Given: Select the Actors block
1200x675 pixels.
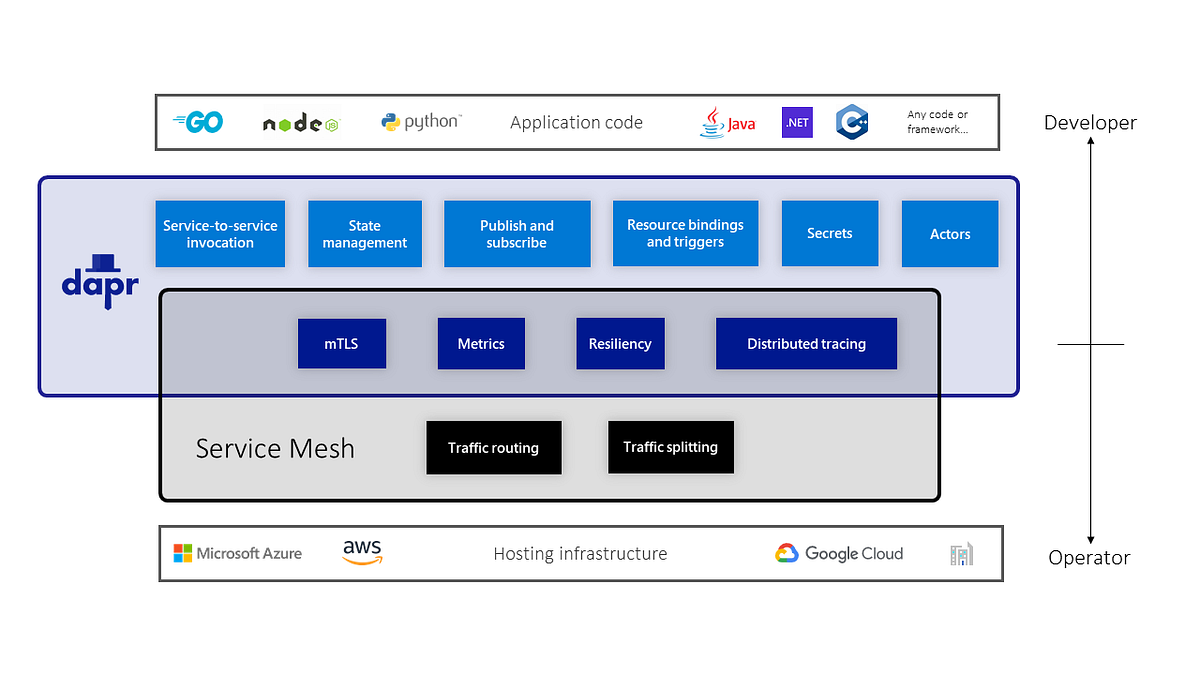Looking at the screenshot, I should (950, 233).
